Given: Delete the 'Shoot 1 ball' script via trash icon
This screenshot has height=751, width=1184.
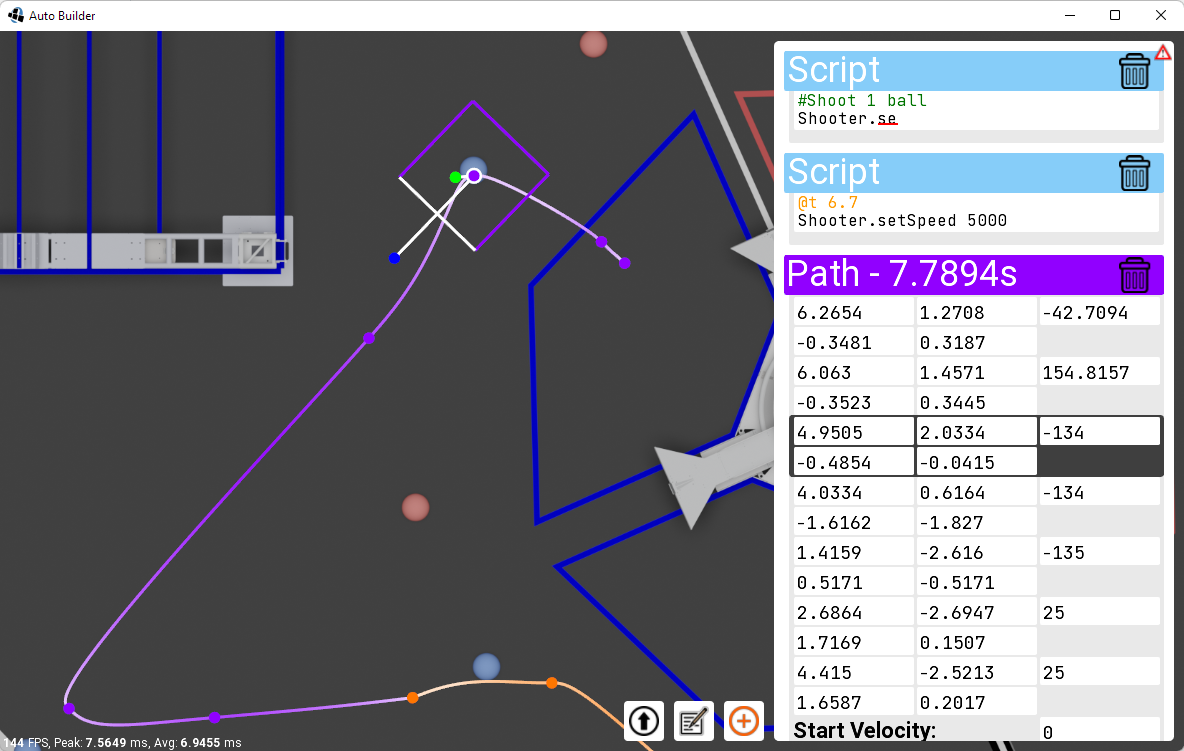Looking at the screenshot, I should click(1134, 70).
